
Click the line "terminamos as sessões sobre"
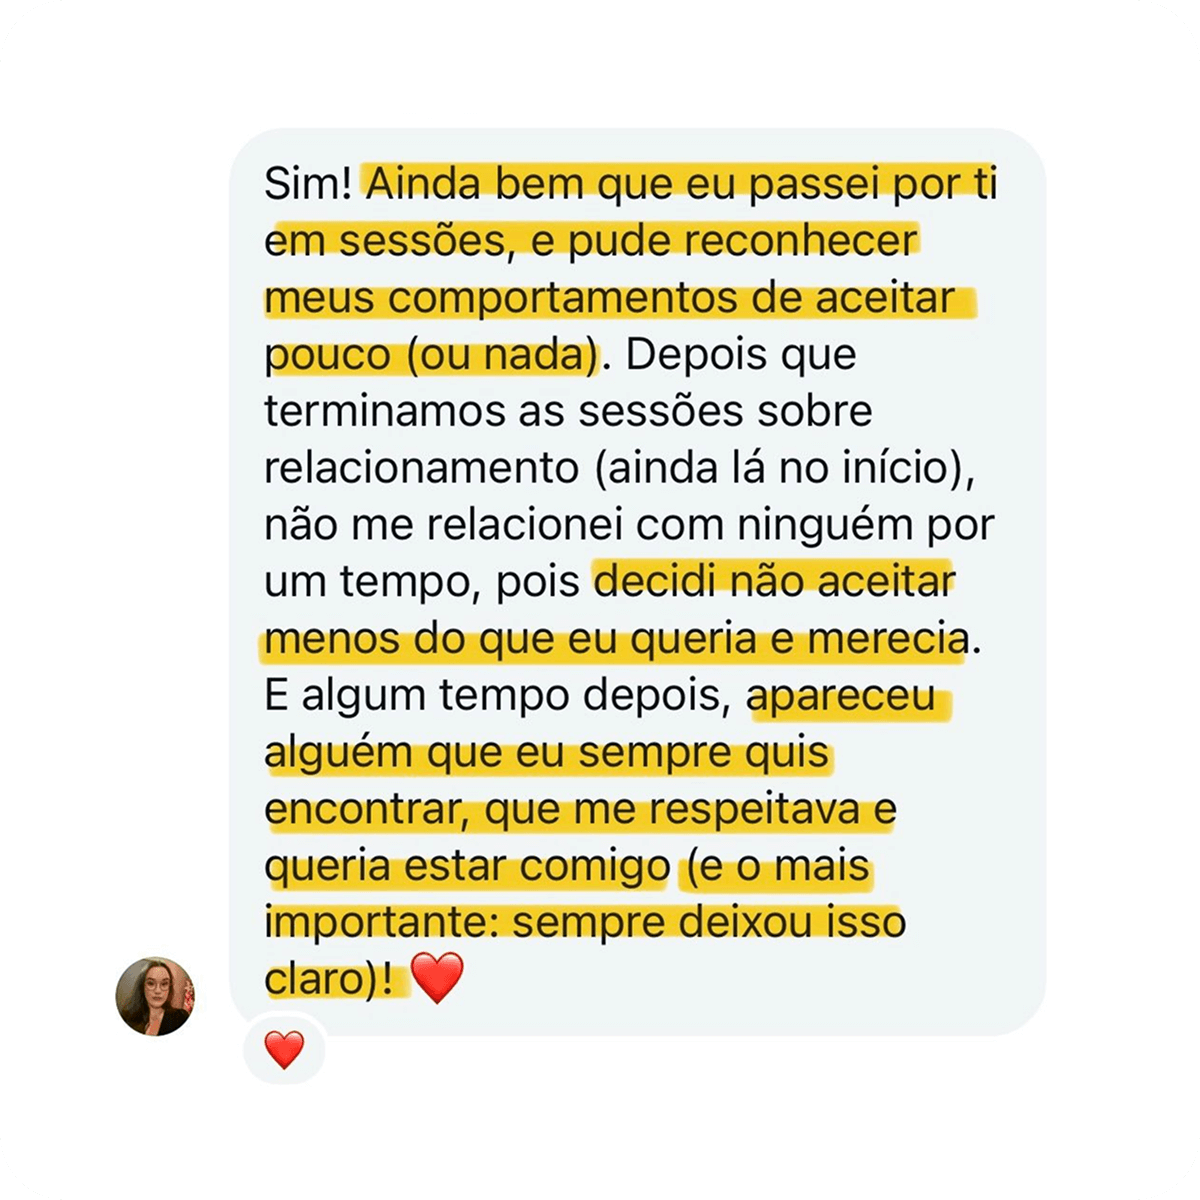point(568,412)
